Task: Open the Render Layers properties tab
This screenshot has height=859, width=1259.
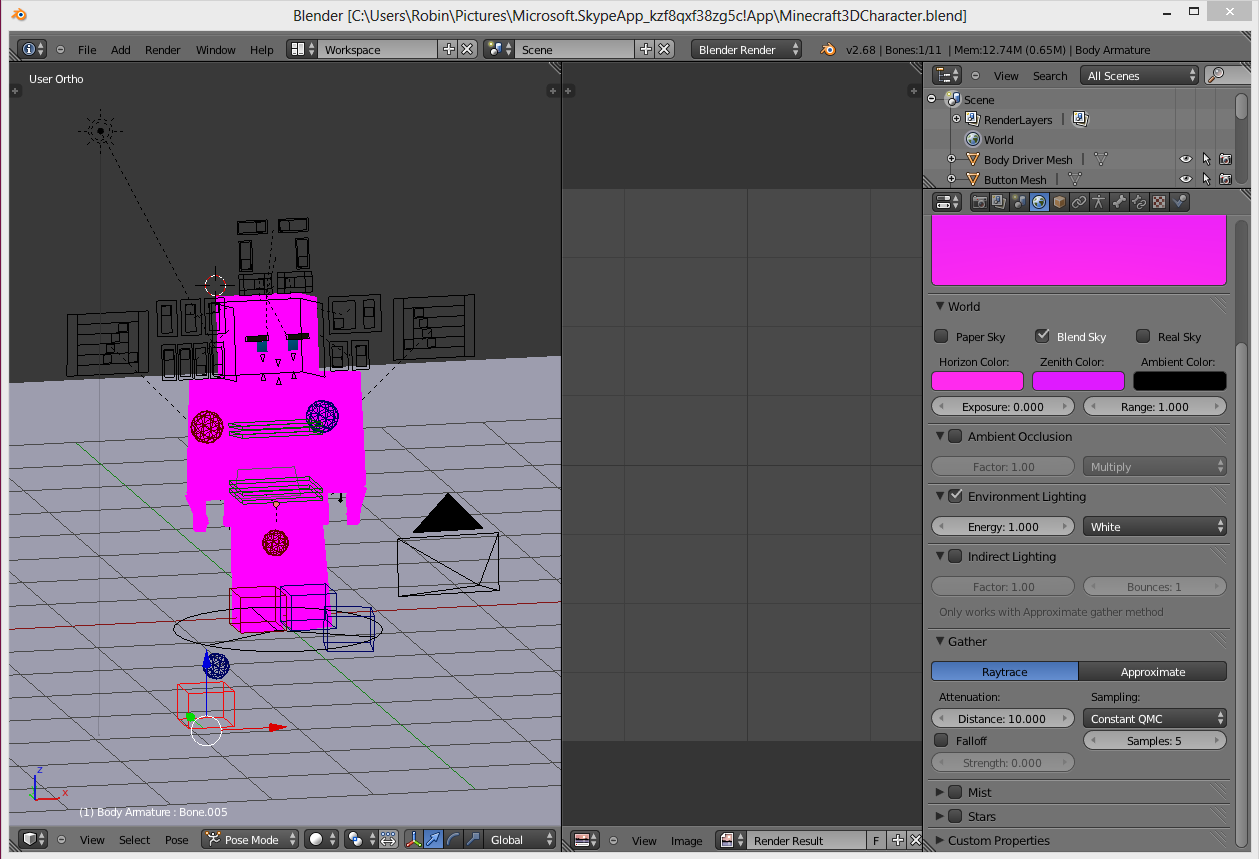Action: click(999, 202)
